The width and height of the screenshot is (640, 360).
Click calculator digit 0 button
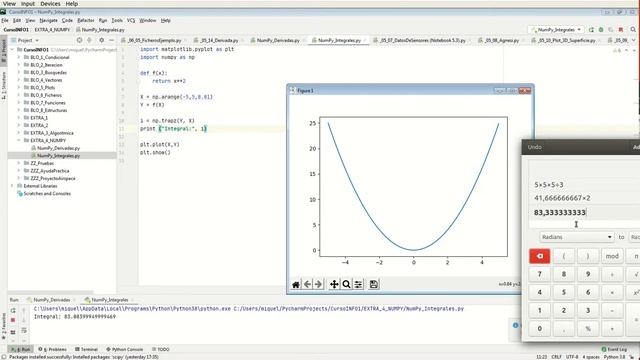540,328
